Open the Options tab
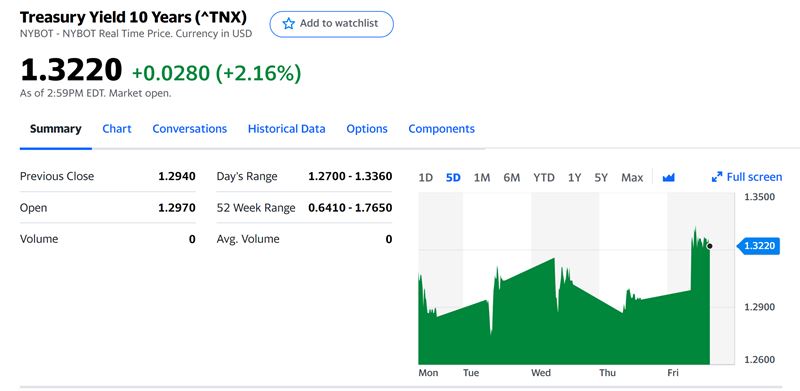This screenshot has width=800, height=391. click(367, 129)
